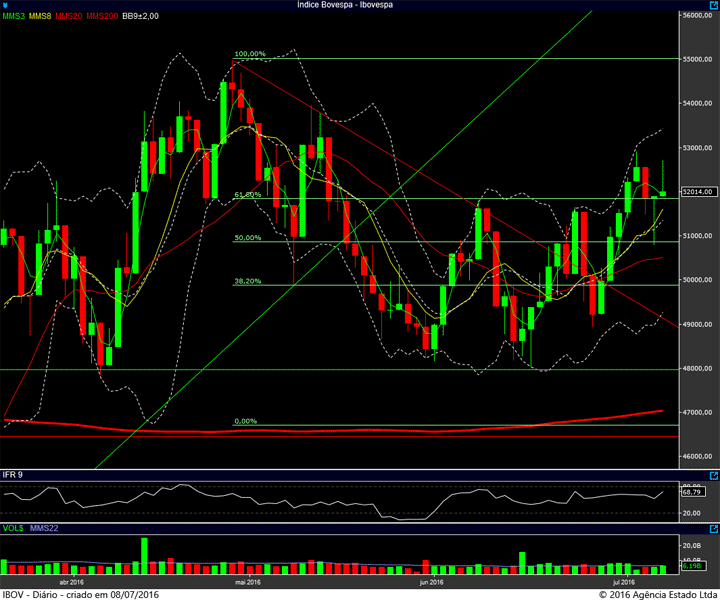This screenshot has height=600, width=720.
Task: Click the 20,00 level on IFR axis
Action: pyautogui.click(x=692, y=513)
